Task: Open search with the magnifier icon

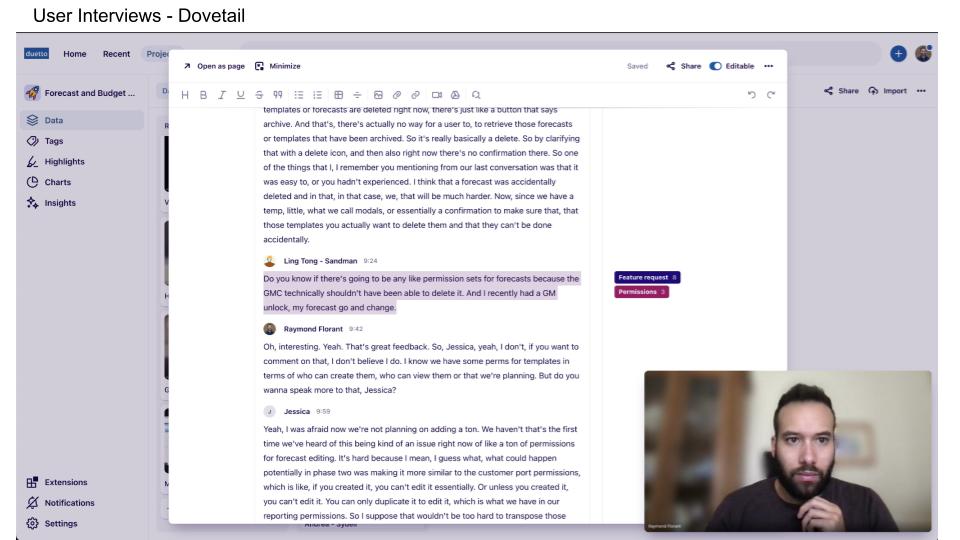Action: click(476, 94)
